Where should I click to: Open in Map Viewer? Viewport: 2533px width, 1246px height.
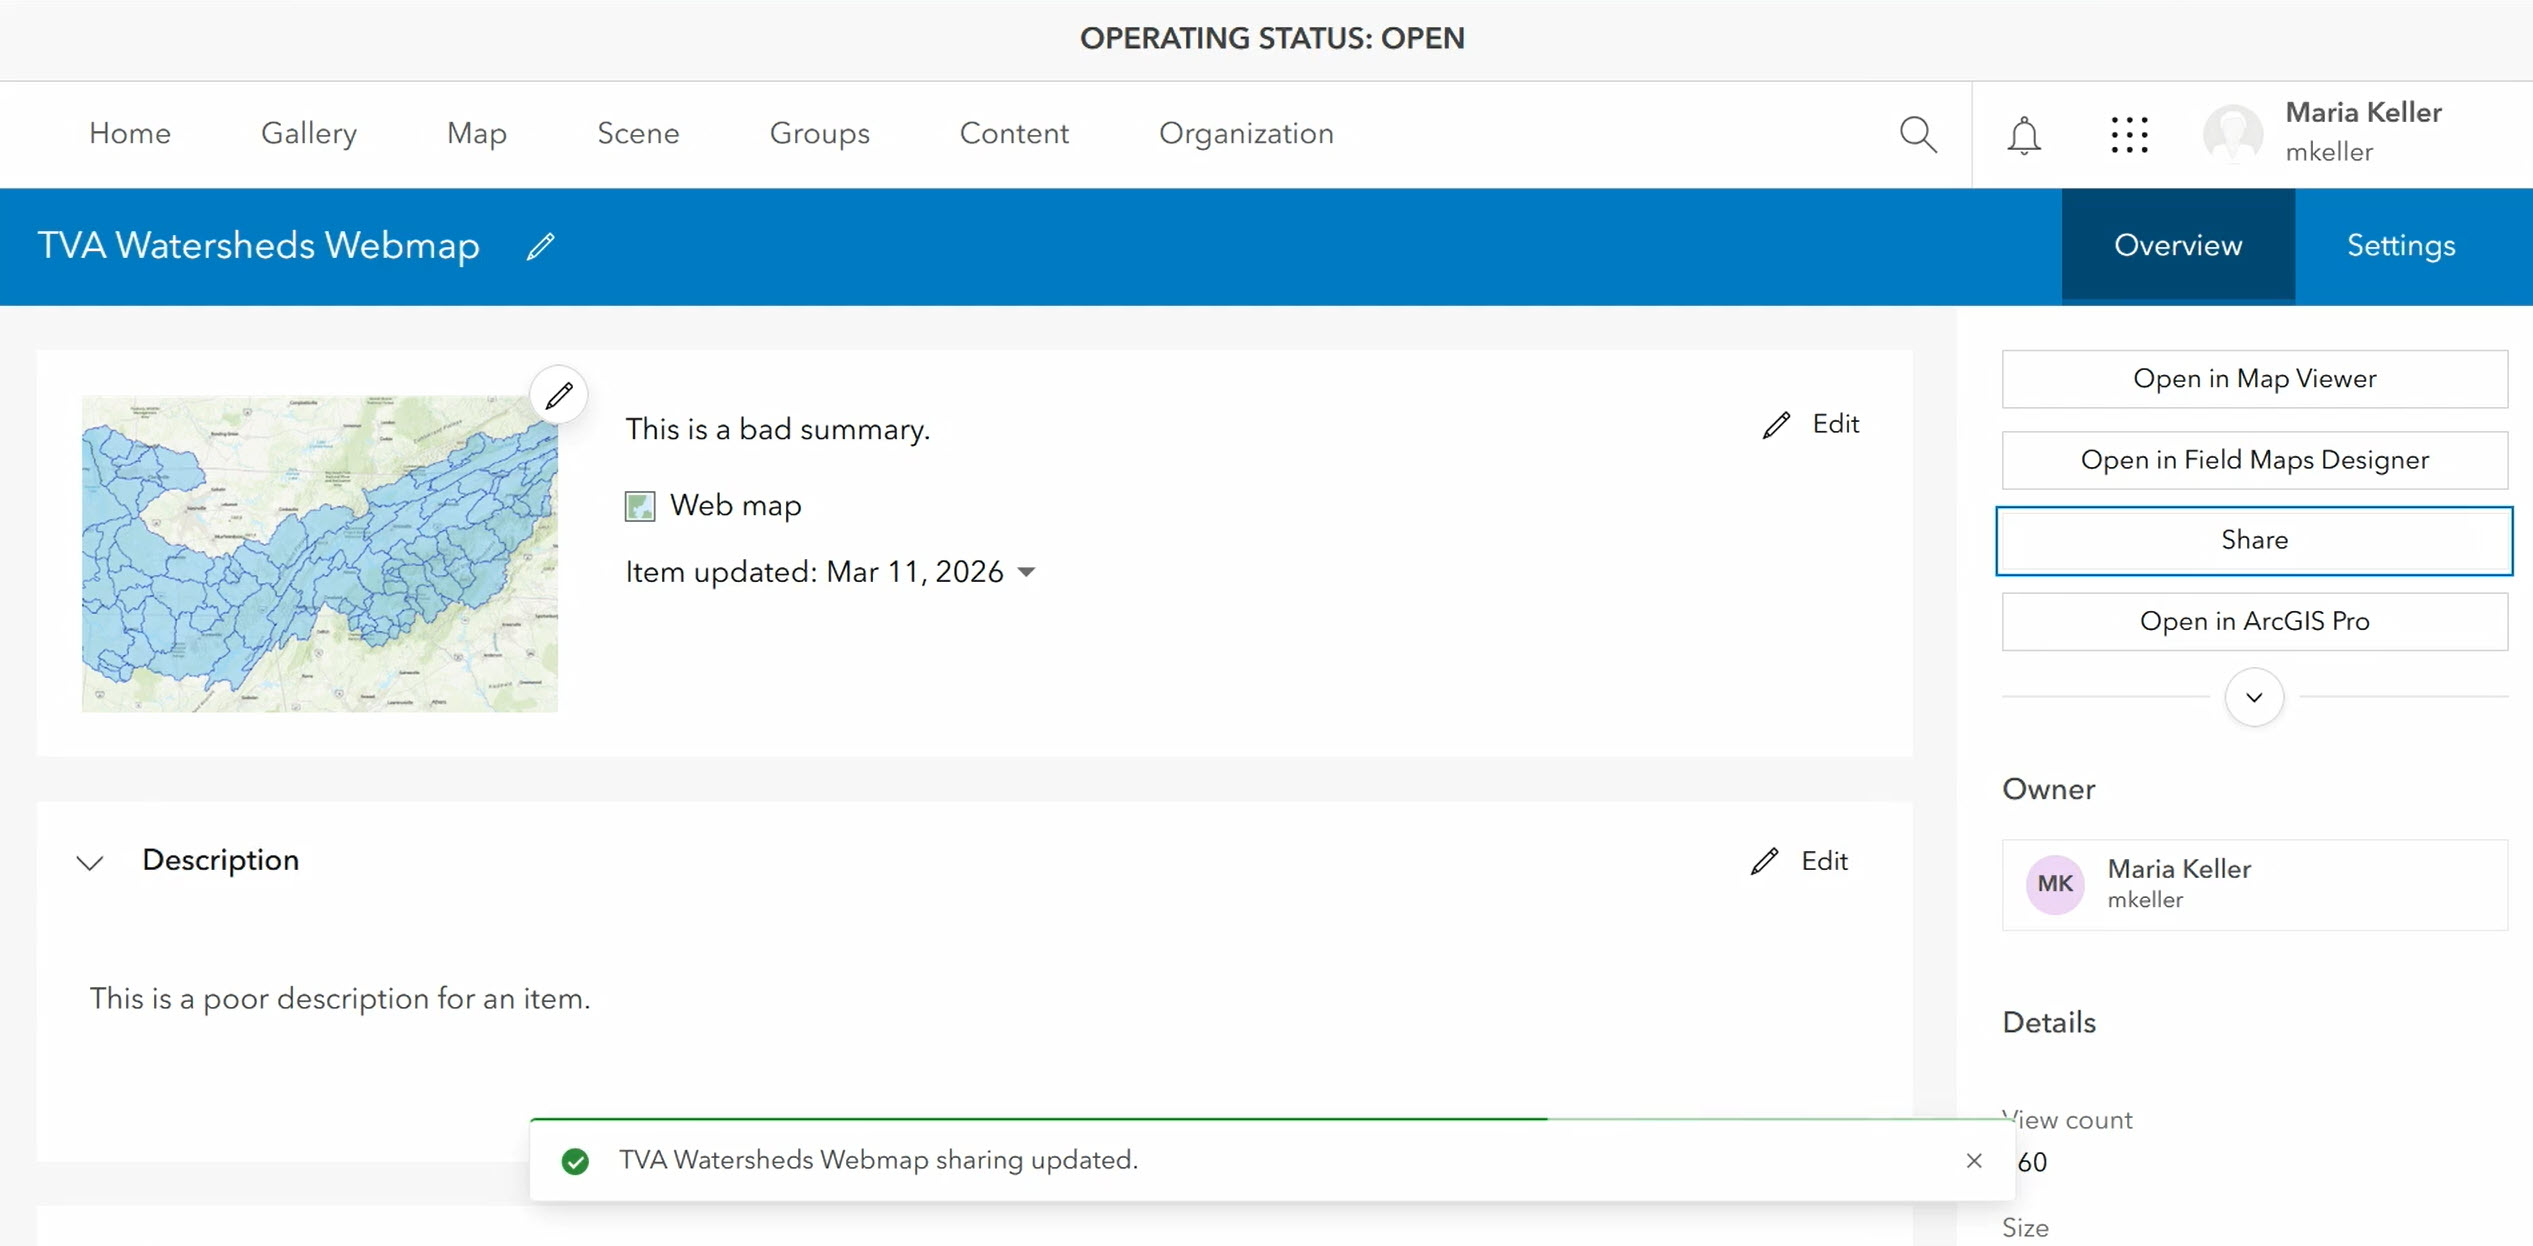point(2253,379)
